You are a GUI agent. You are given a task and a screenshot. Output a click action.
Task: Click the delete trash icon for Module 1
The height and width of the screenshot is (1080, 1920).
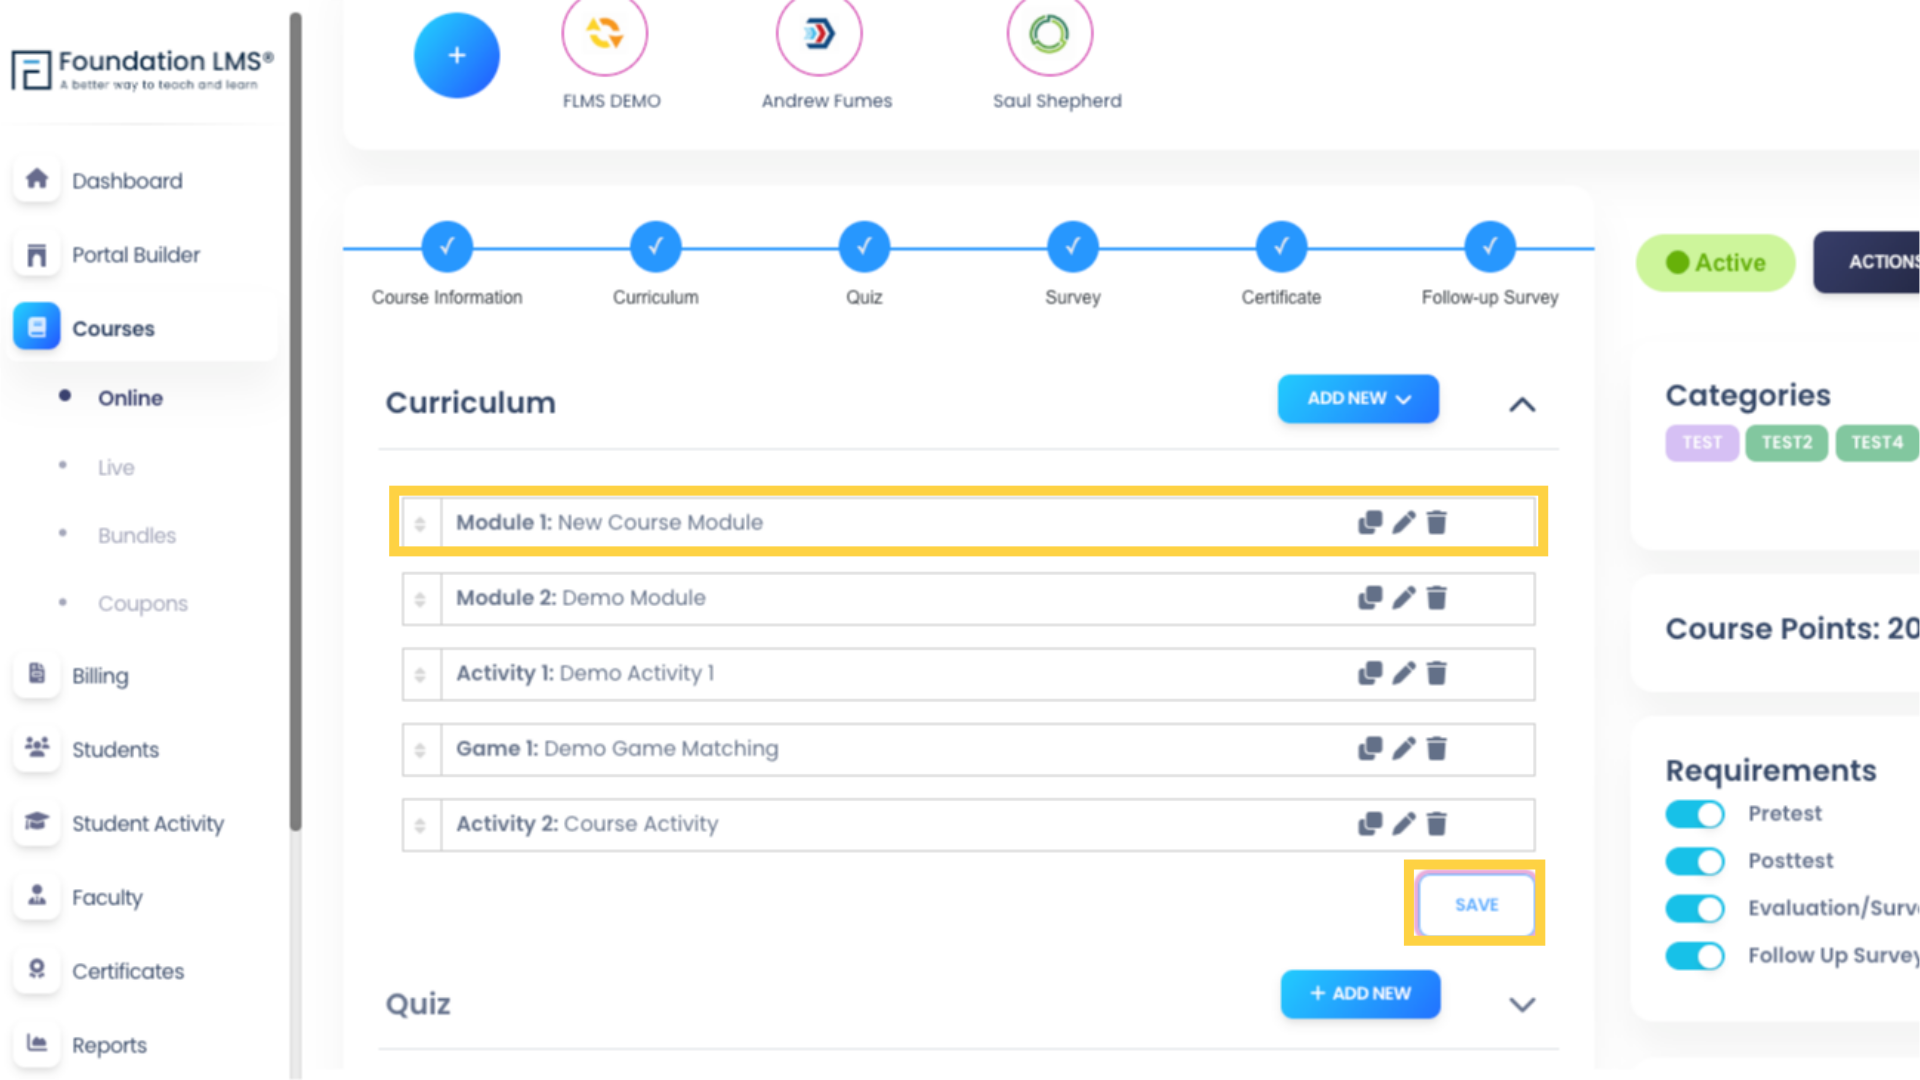(1437, 521)
